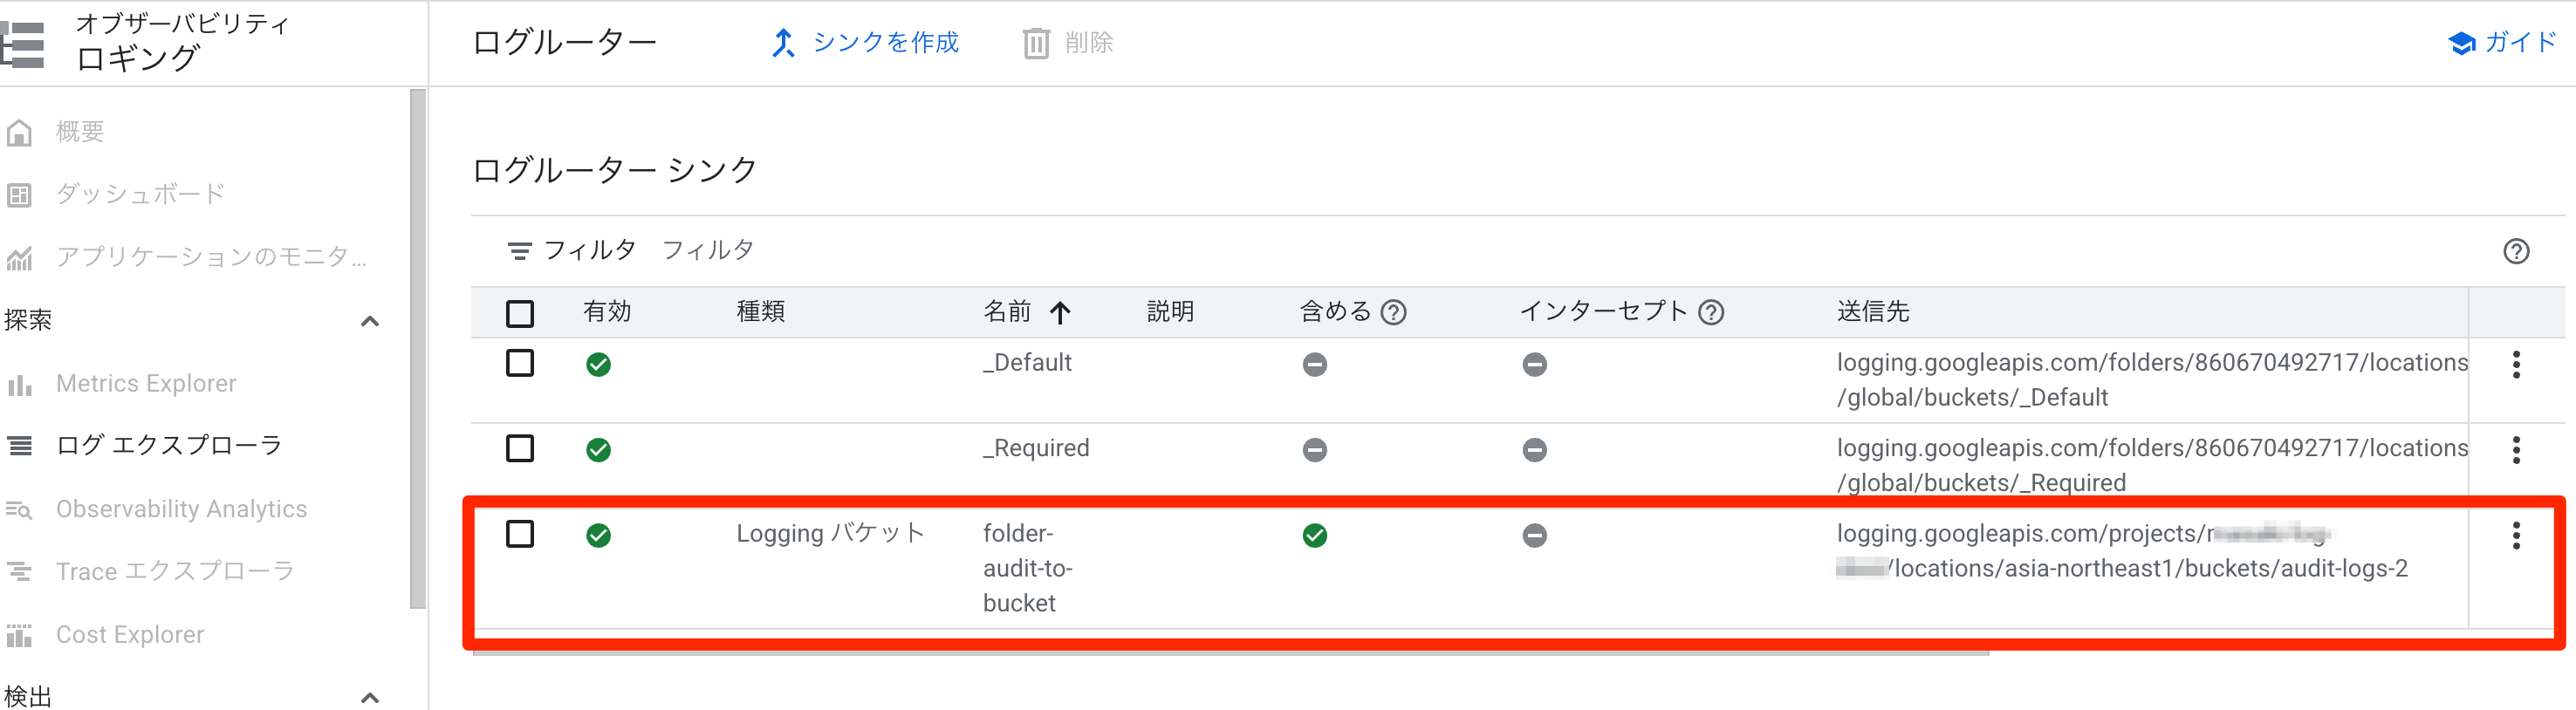Open Trace エクスプローラ in the sidebar
Screen dimensions: 2576x710
(x=175, y=572)
